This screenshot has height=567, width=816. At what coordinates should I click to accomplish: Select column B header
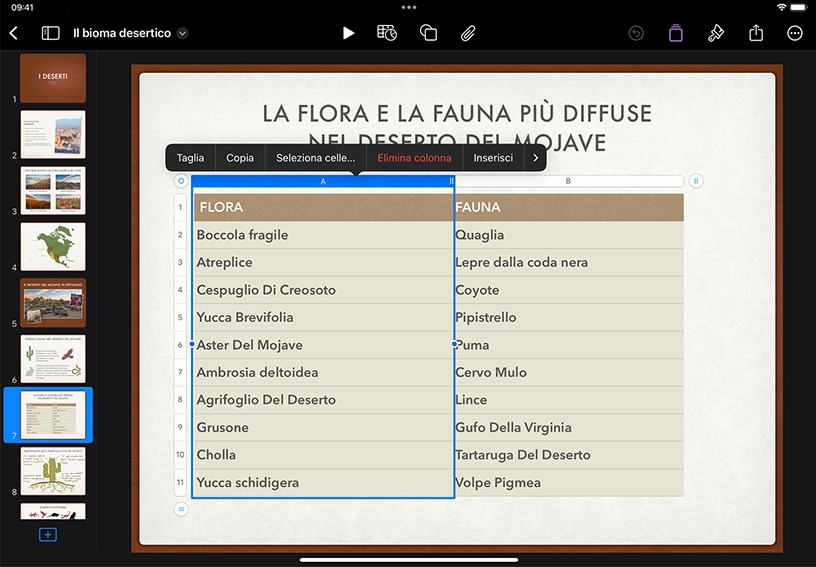point(569,181)
